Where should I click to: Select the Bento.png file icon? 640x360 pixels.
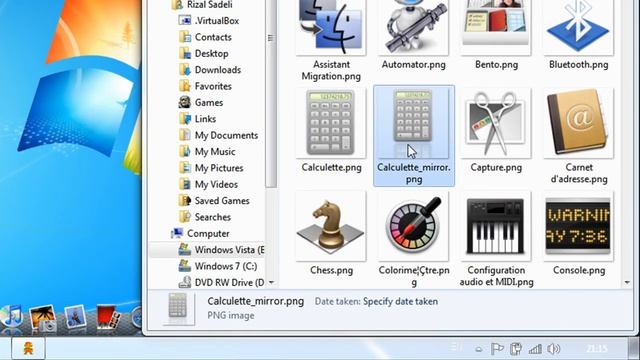(x=496, y=27)
